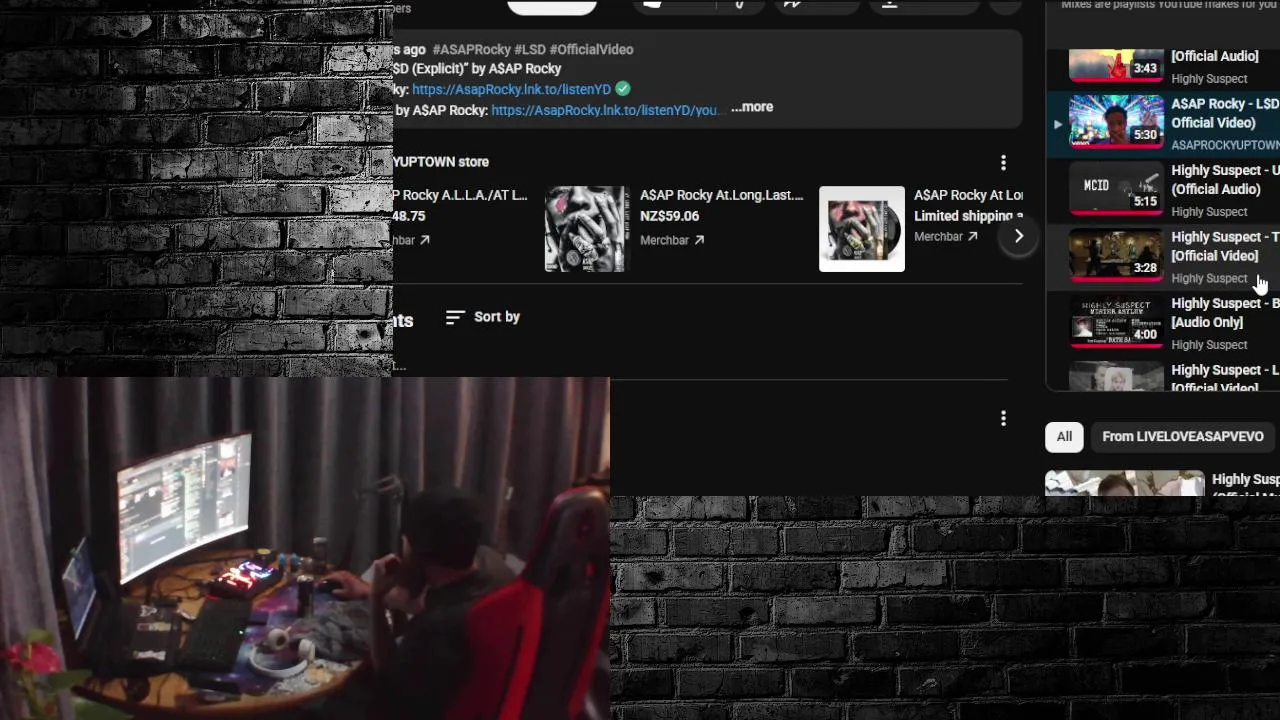The height and width of the screenshot is (720, 1280).
Task: Select the From LIVELOVEASAPVEVO chip
Action: pyautogui.click(x=1183, y=436)
